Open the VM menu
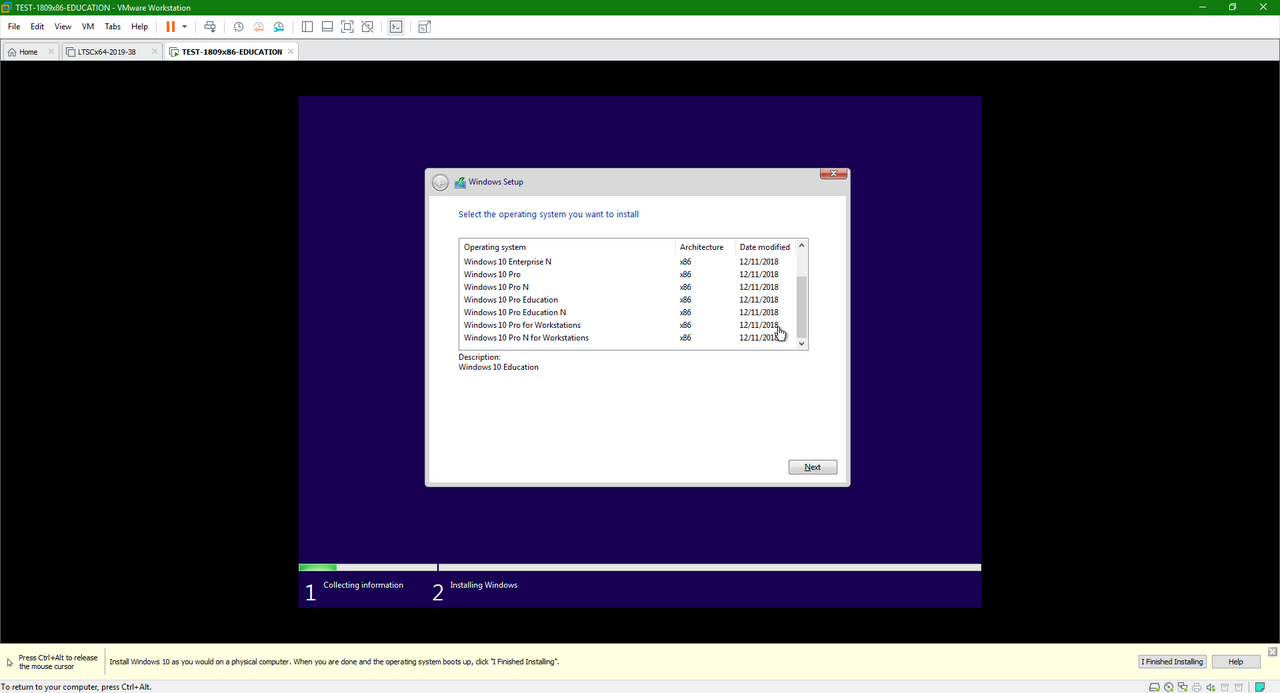Viewport: 1280px width, 693px height. click(x=88, y=26)
